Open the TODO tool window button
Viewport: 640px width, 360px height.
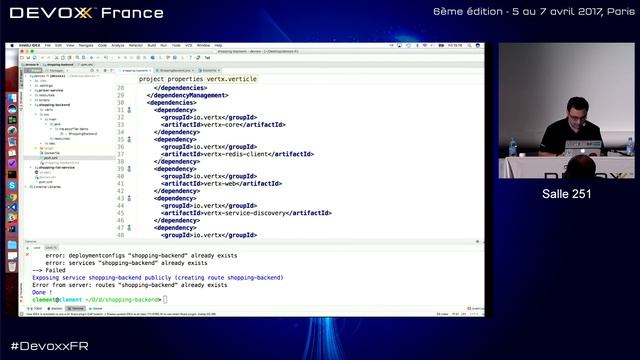click(x=36, y=309)
